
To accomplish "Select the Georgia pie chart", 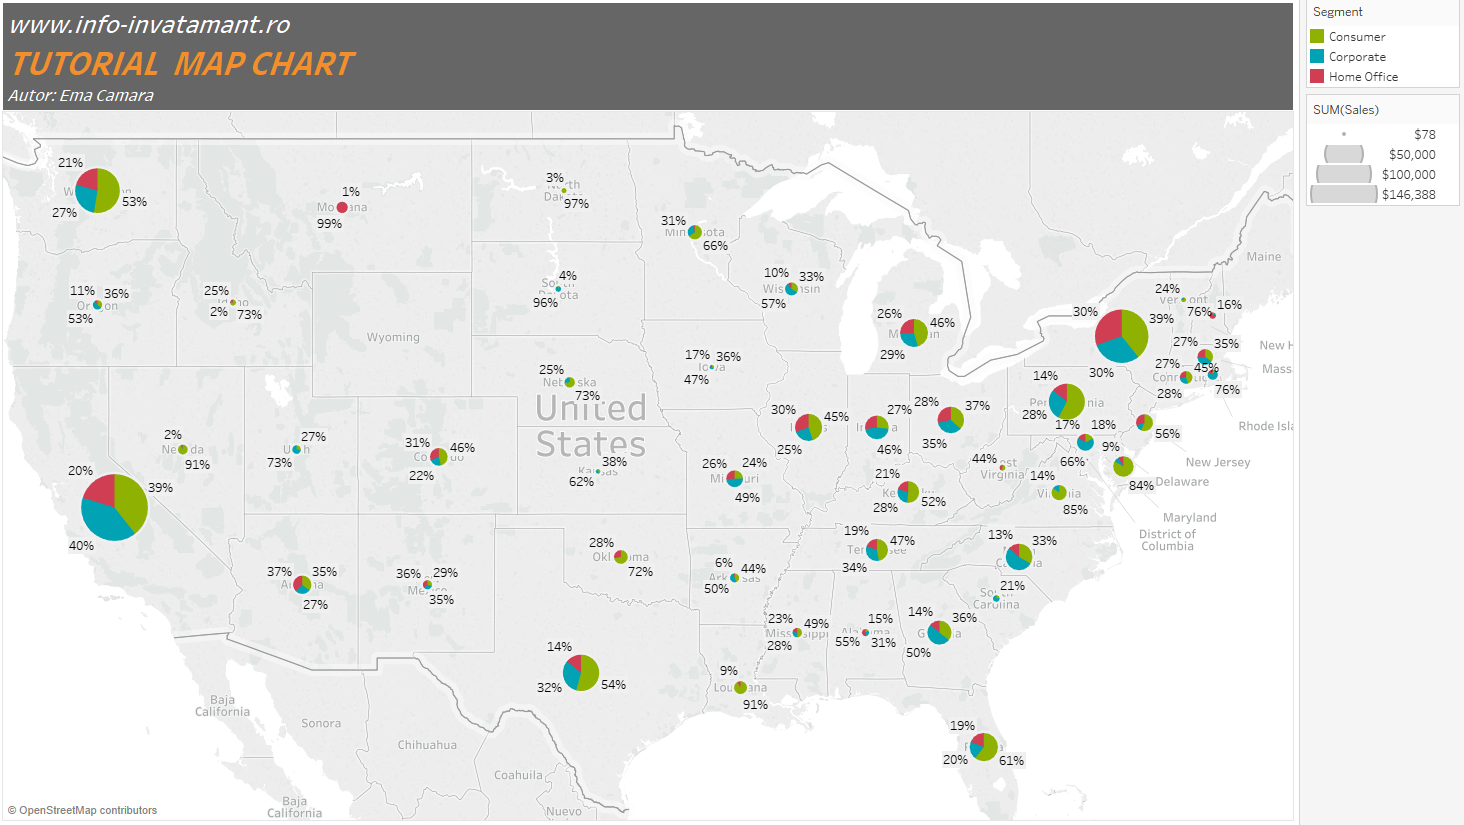I will pos(939,632).
